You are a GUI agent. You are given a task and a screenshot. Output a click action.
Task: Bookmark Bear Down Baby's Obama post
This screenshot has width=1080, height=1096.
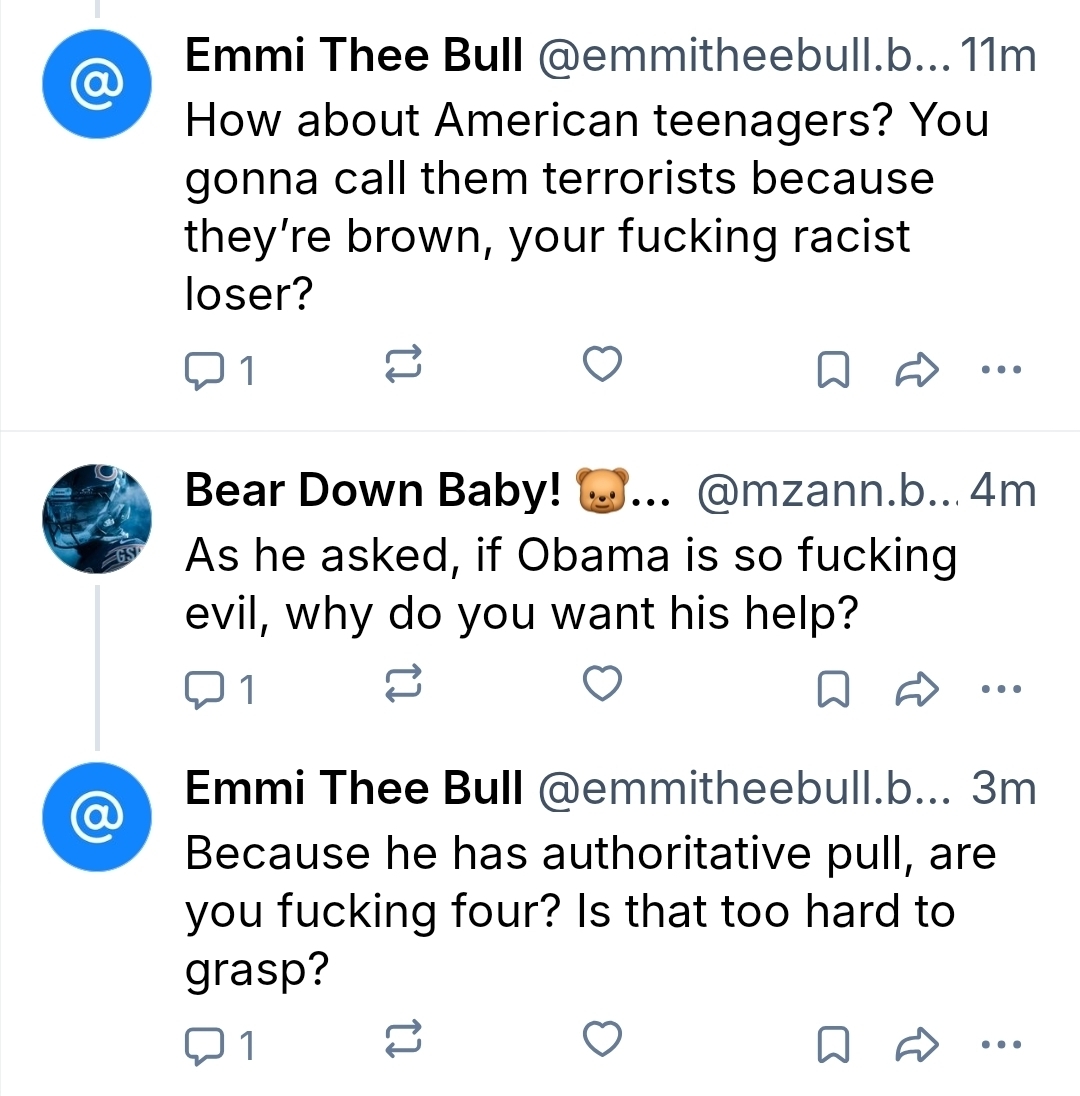click(x=832, y=687)
